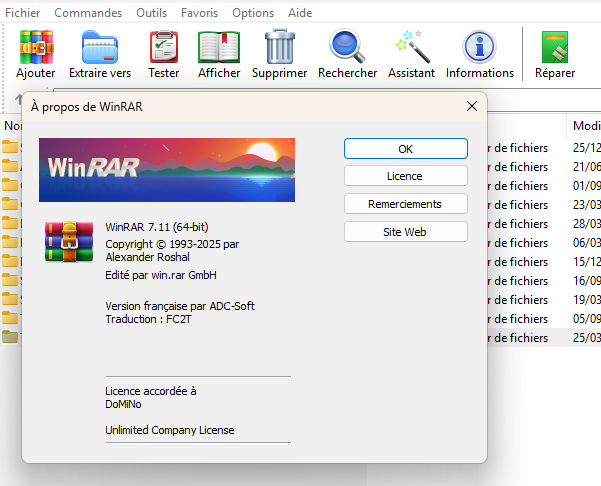The height and width of the screenshot is (486, 601).
Task: Select the file row dated 15/12
Action: 544,262
